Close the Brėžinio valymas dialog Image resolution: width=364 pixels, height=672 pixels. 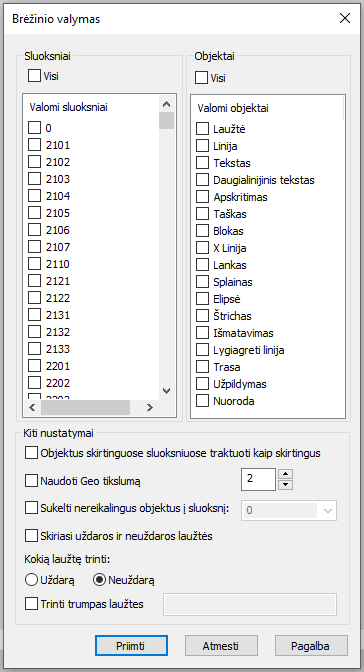click(345, 18)
